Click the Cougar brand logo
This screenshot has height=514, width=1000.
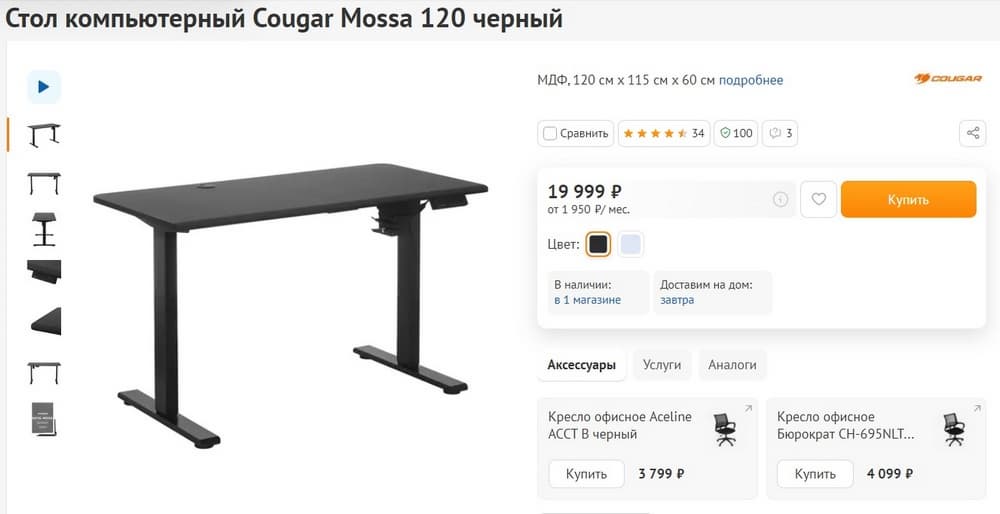[x=948, y=78]
